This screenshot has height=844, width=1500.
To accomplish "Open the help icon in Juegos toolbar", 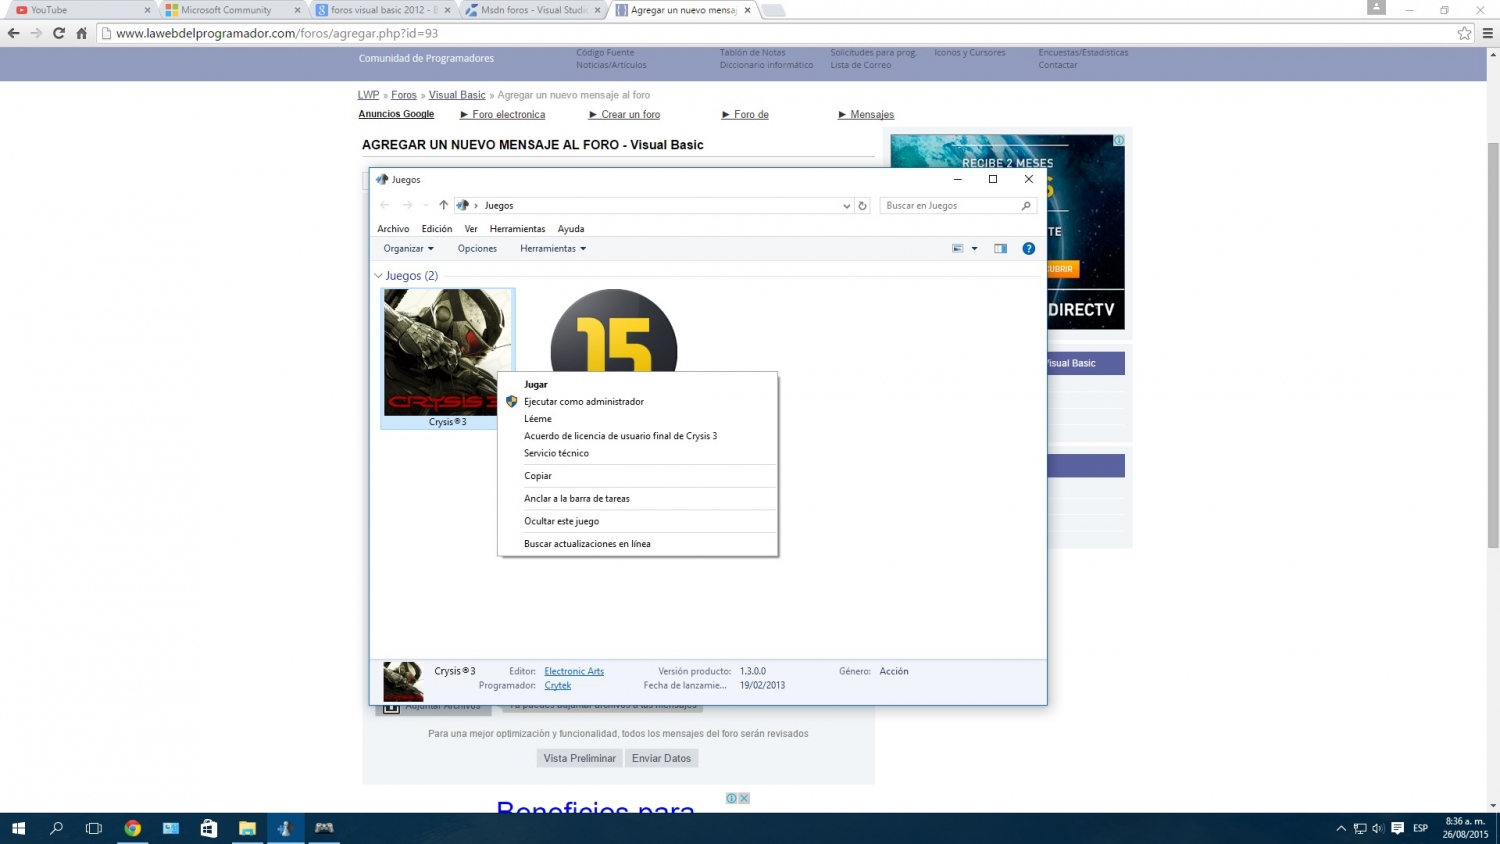I will coord(1028,249).
